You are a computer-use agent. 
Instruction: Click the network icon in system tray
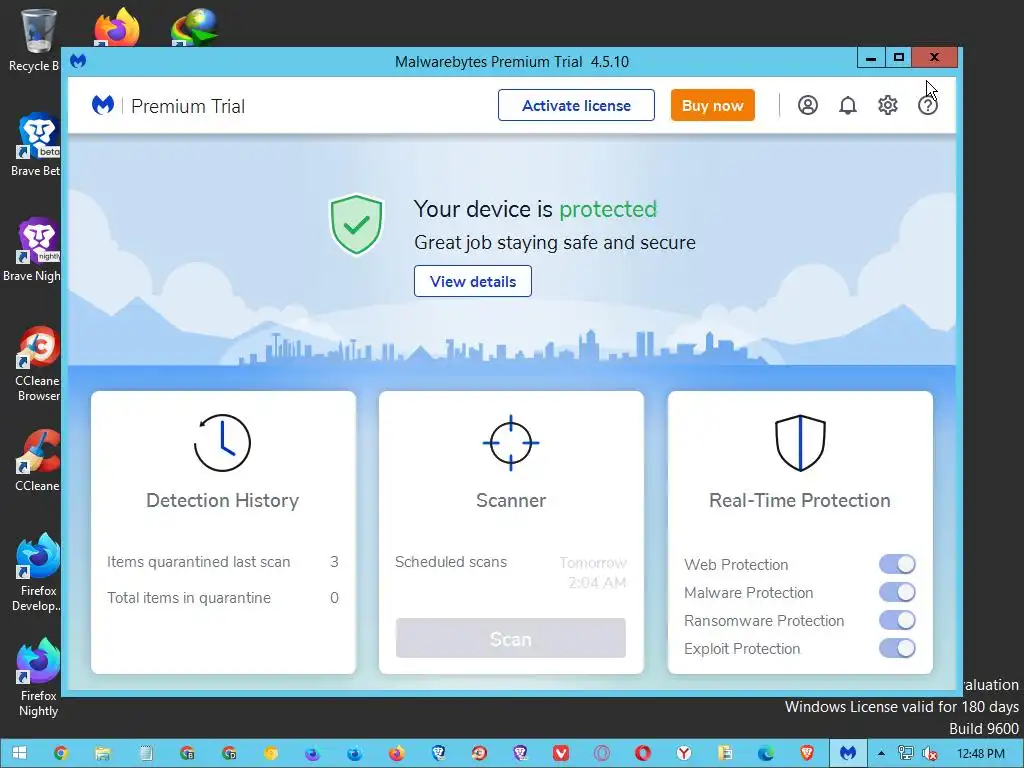[x=905, y=754]
